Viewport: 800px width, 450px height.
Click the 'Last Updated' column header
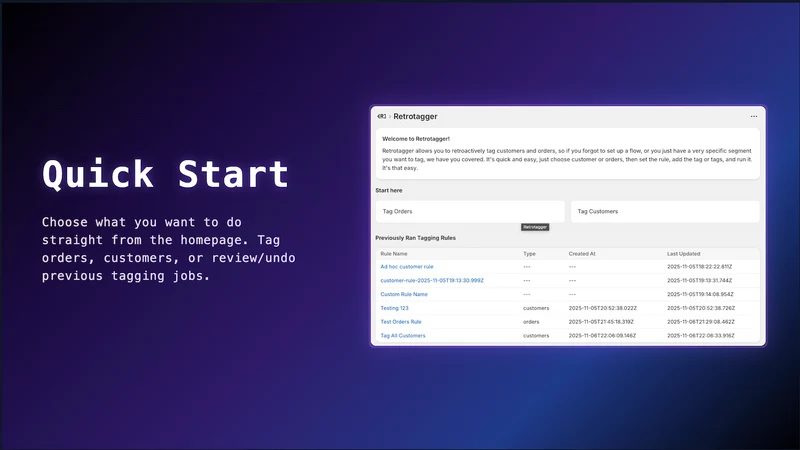(x=683, y=254)
